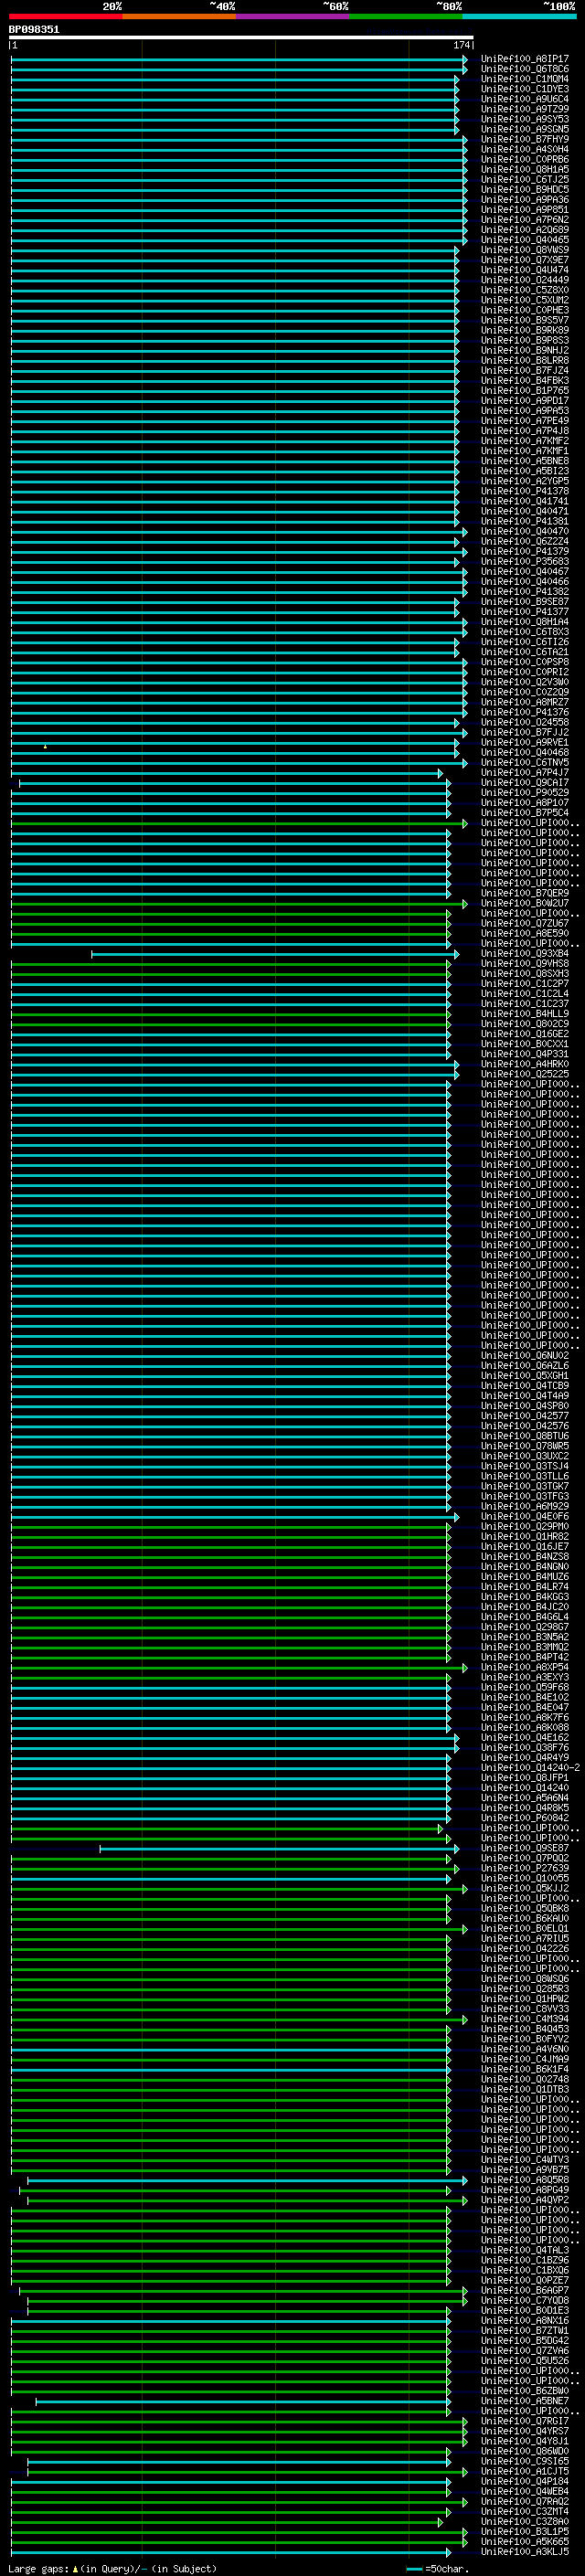Click the UniRef100_A8NX16 entry
This screenshot has height=2576, width=585.
pyautogui.click(x=524, y=2320)
